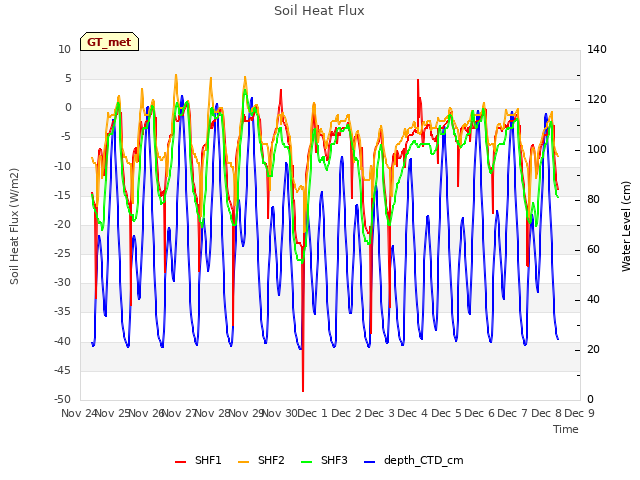Click the Dec 1 x-axis tick label

click(313, 413)
